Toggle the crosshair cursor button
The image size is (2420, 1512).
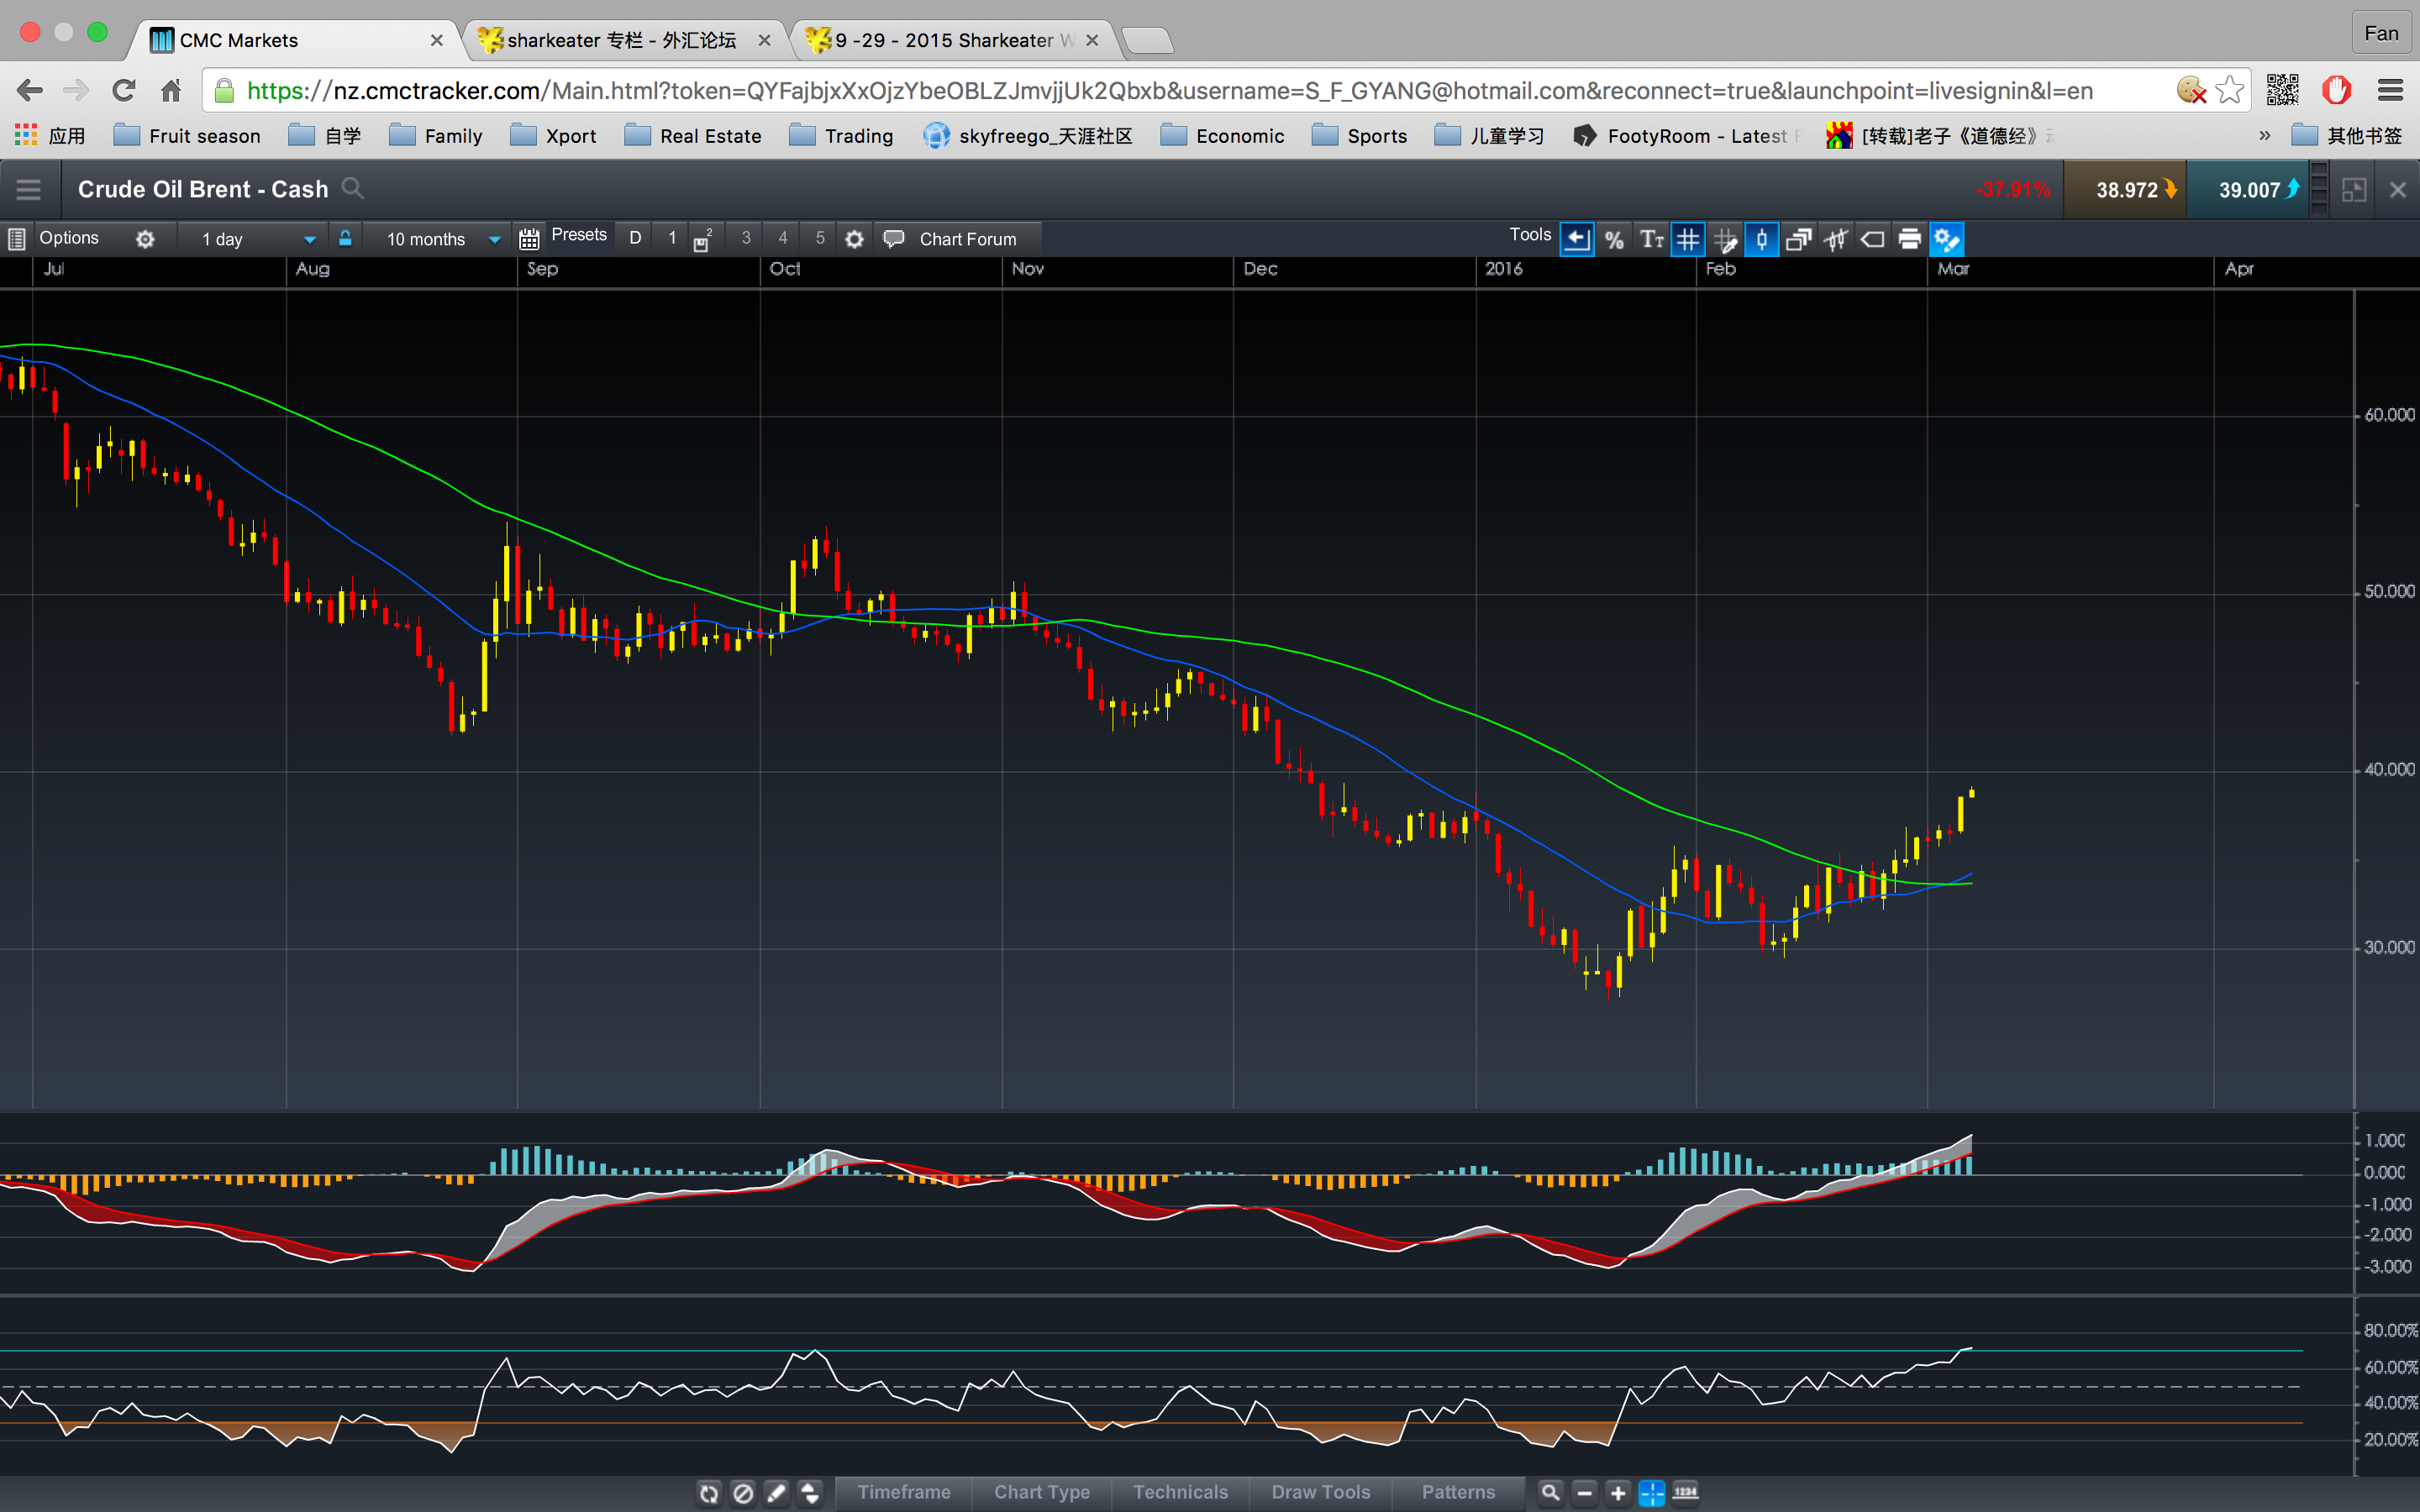[1652, 1493]
